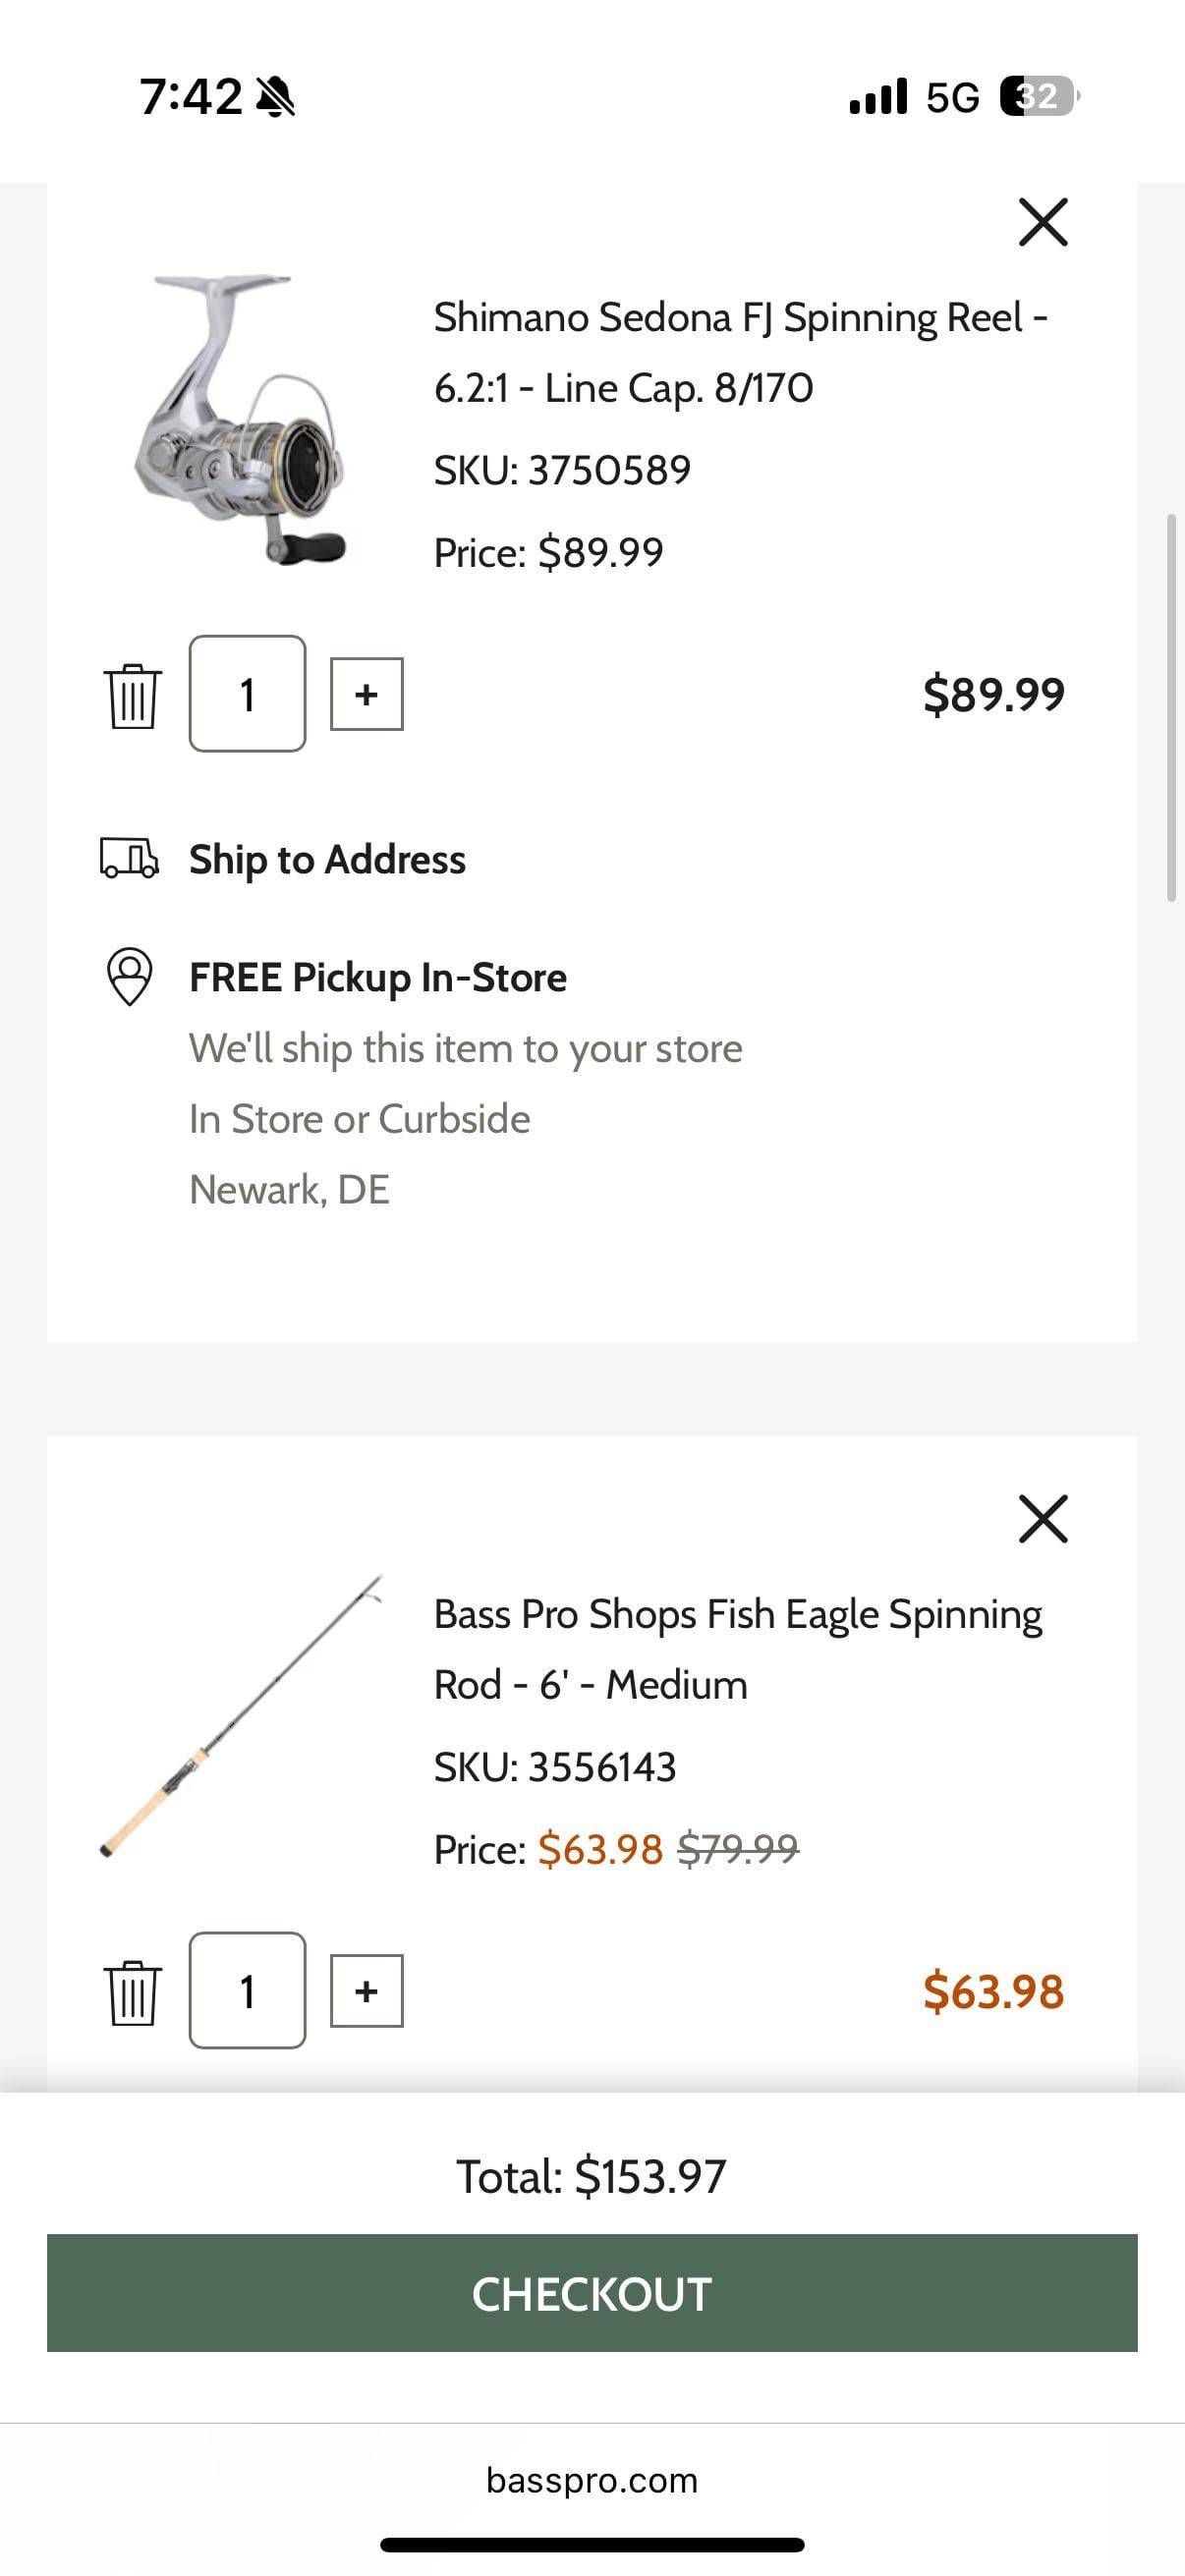1185x2576 pixels.
Task: Tap the store location pin icon
Action: pos(129,976)
